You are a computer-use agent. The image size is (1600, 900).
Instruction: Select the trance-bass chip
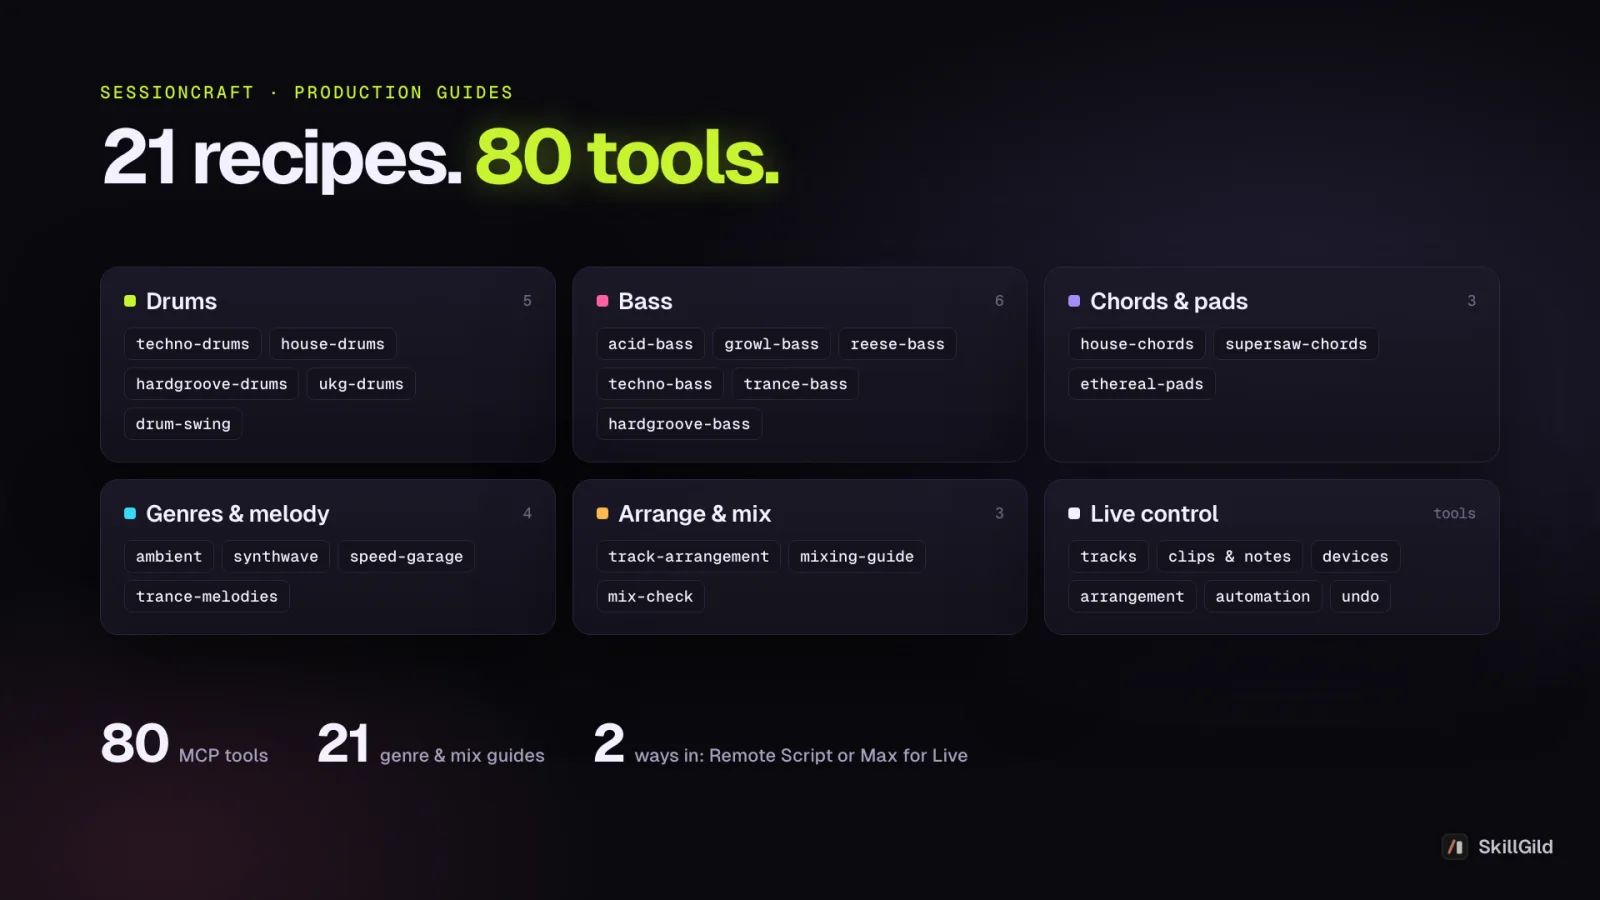click(x=795, y=384)
